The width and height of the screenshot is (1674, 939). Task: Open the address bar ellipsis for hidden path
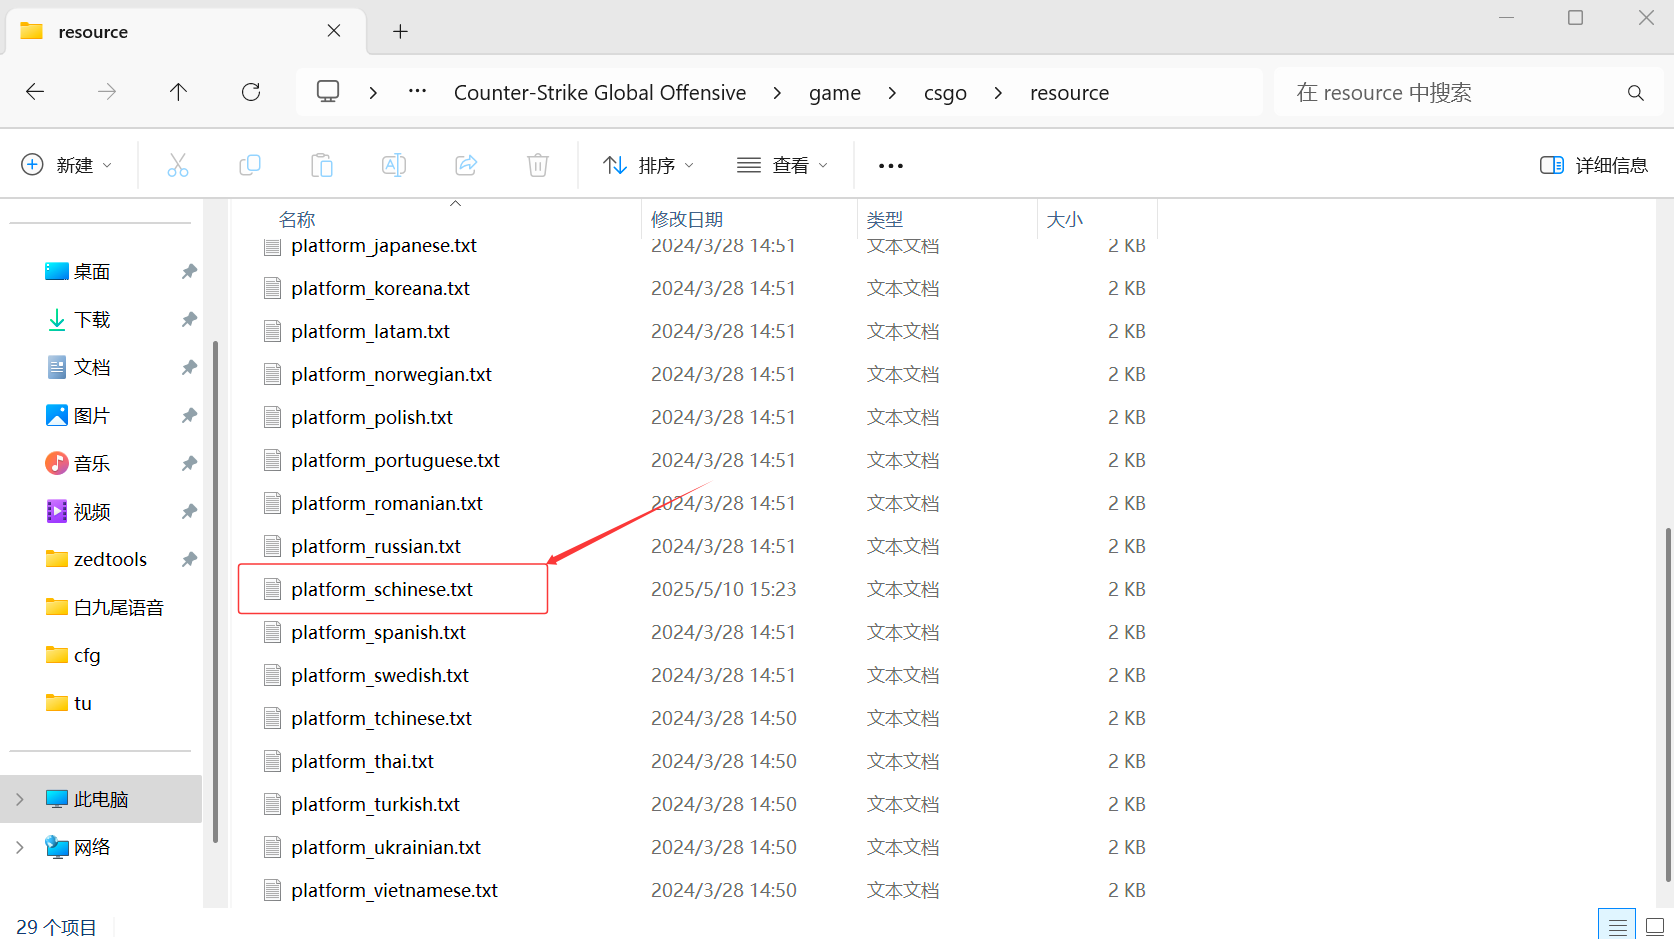click(x=418, y=92)
